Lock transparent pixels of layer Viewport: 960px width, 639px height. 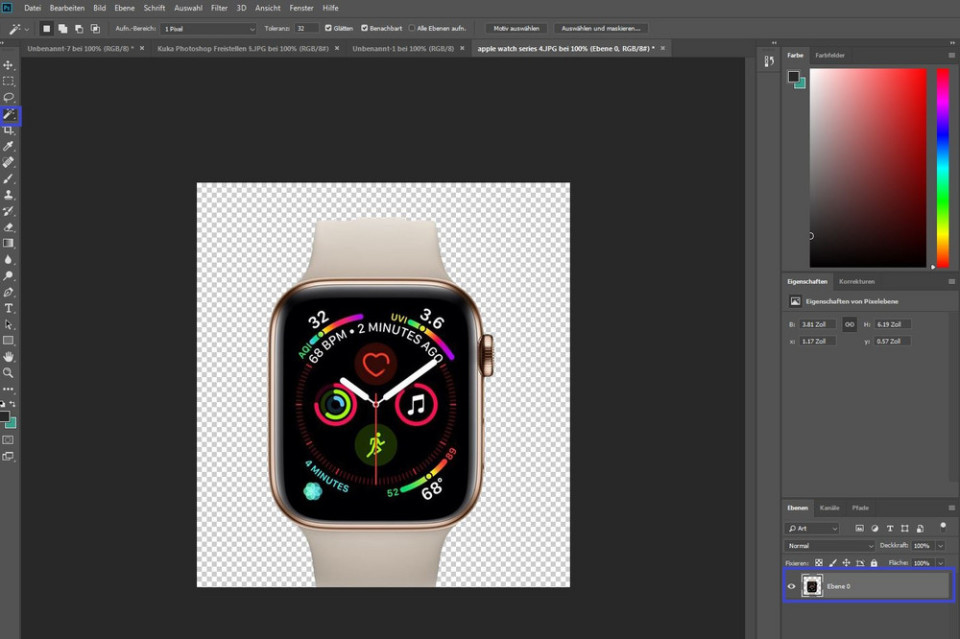click(x=819, y=562)
